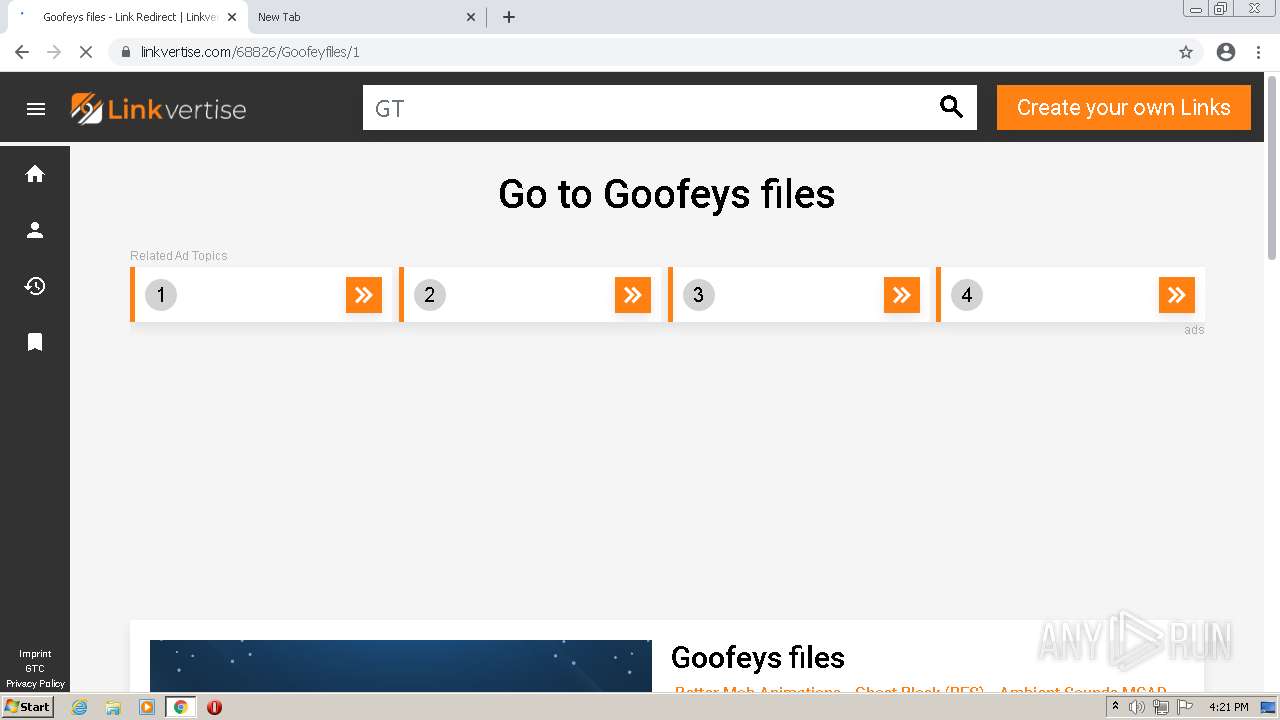The image size is (1280, 720).
Task: Launch Internet Explorer from the taskbar
Action: coord(80,707)
